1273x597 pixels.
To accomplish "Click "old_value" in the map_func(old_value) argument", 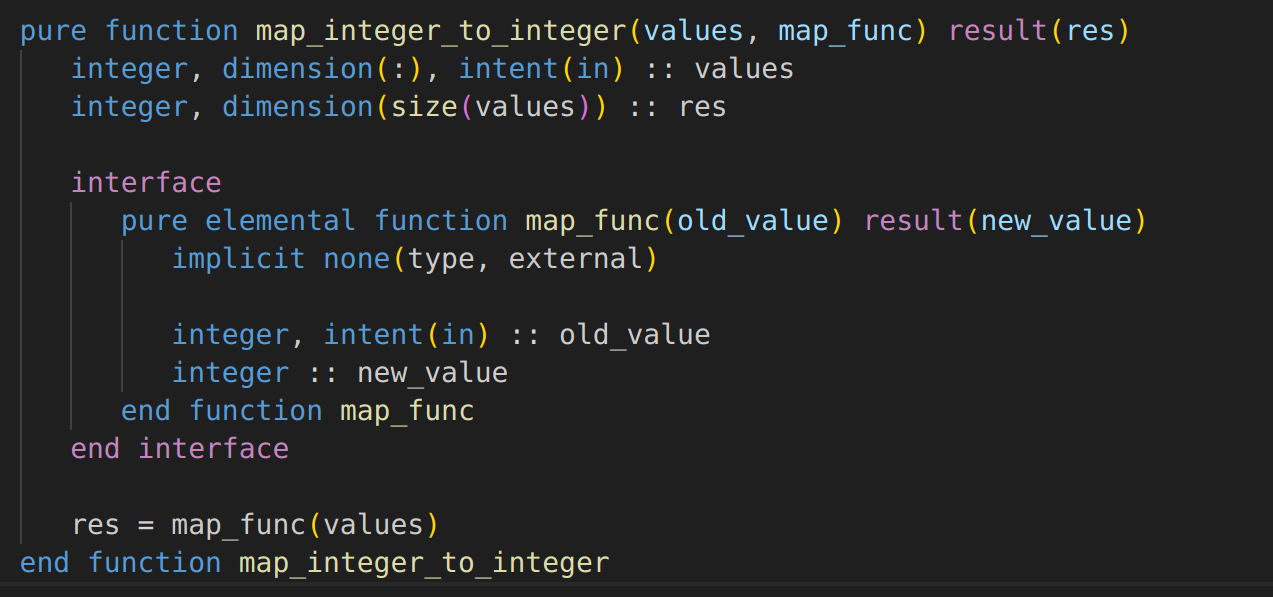I will tap(753, 221).
